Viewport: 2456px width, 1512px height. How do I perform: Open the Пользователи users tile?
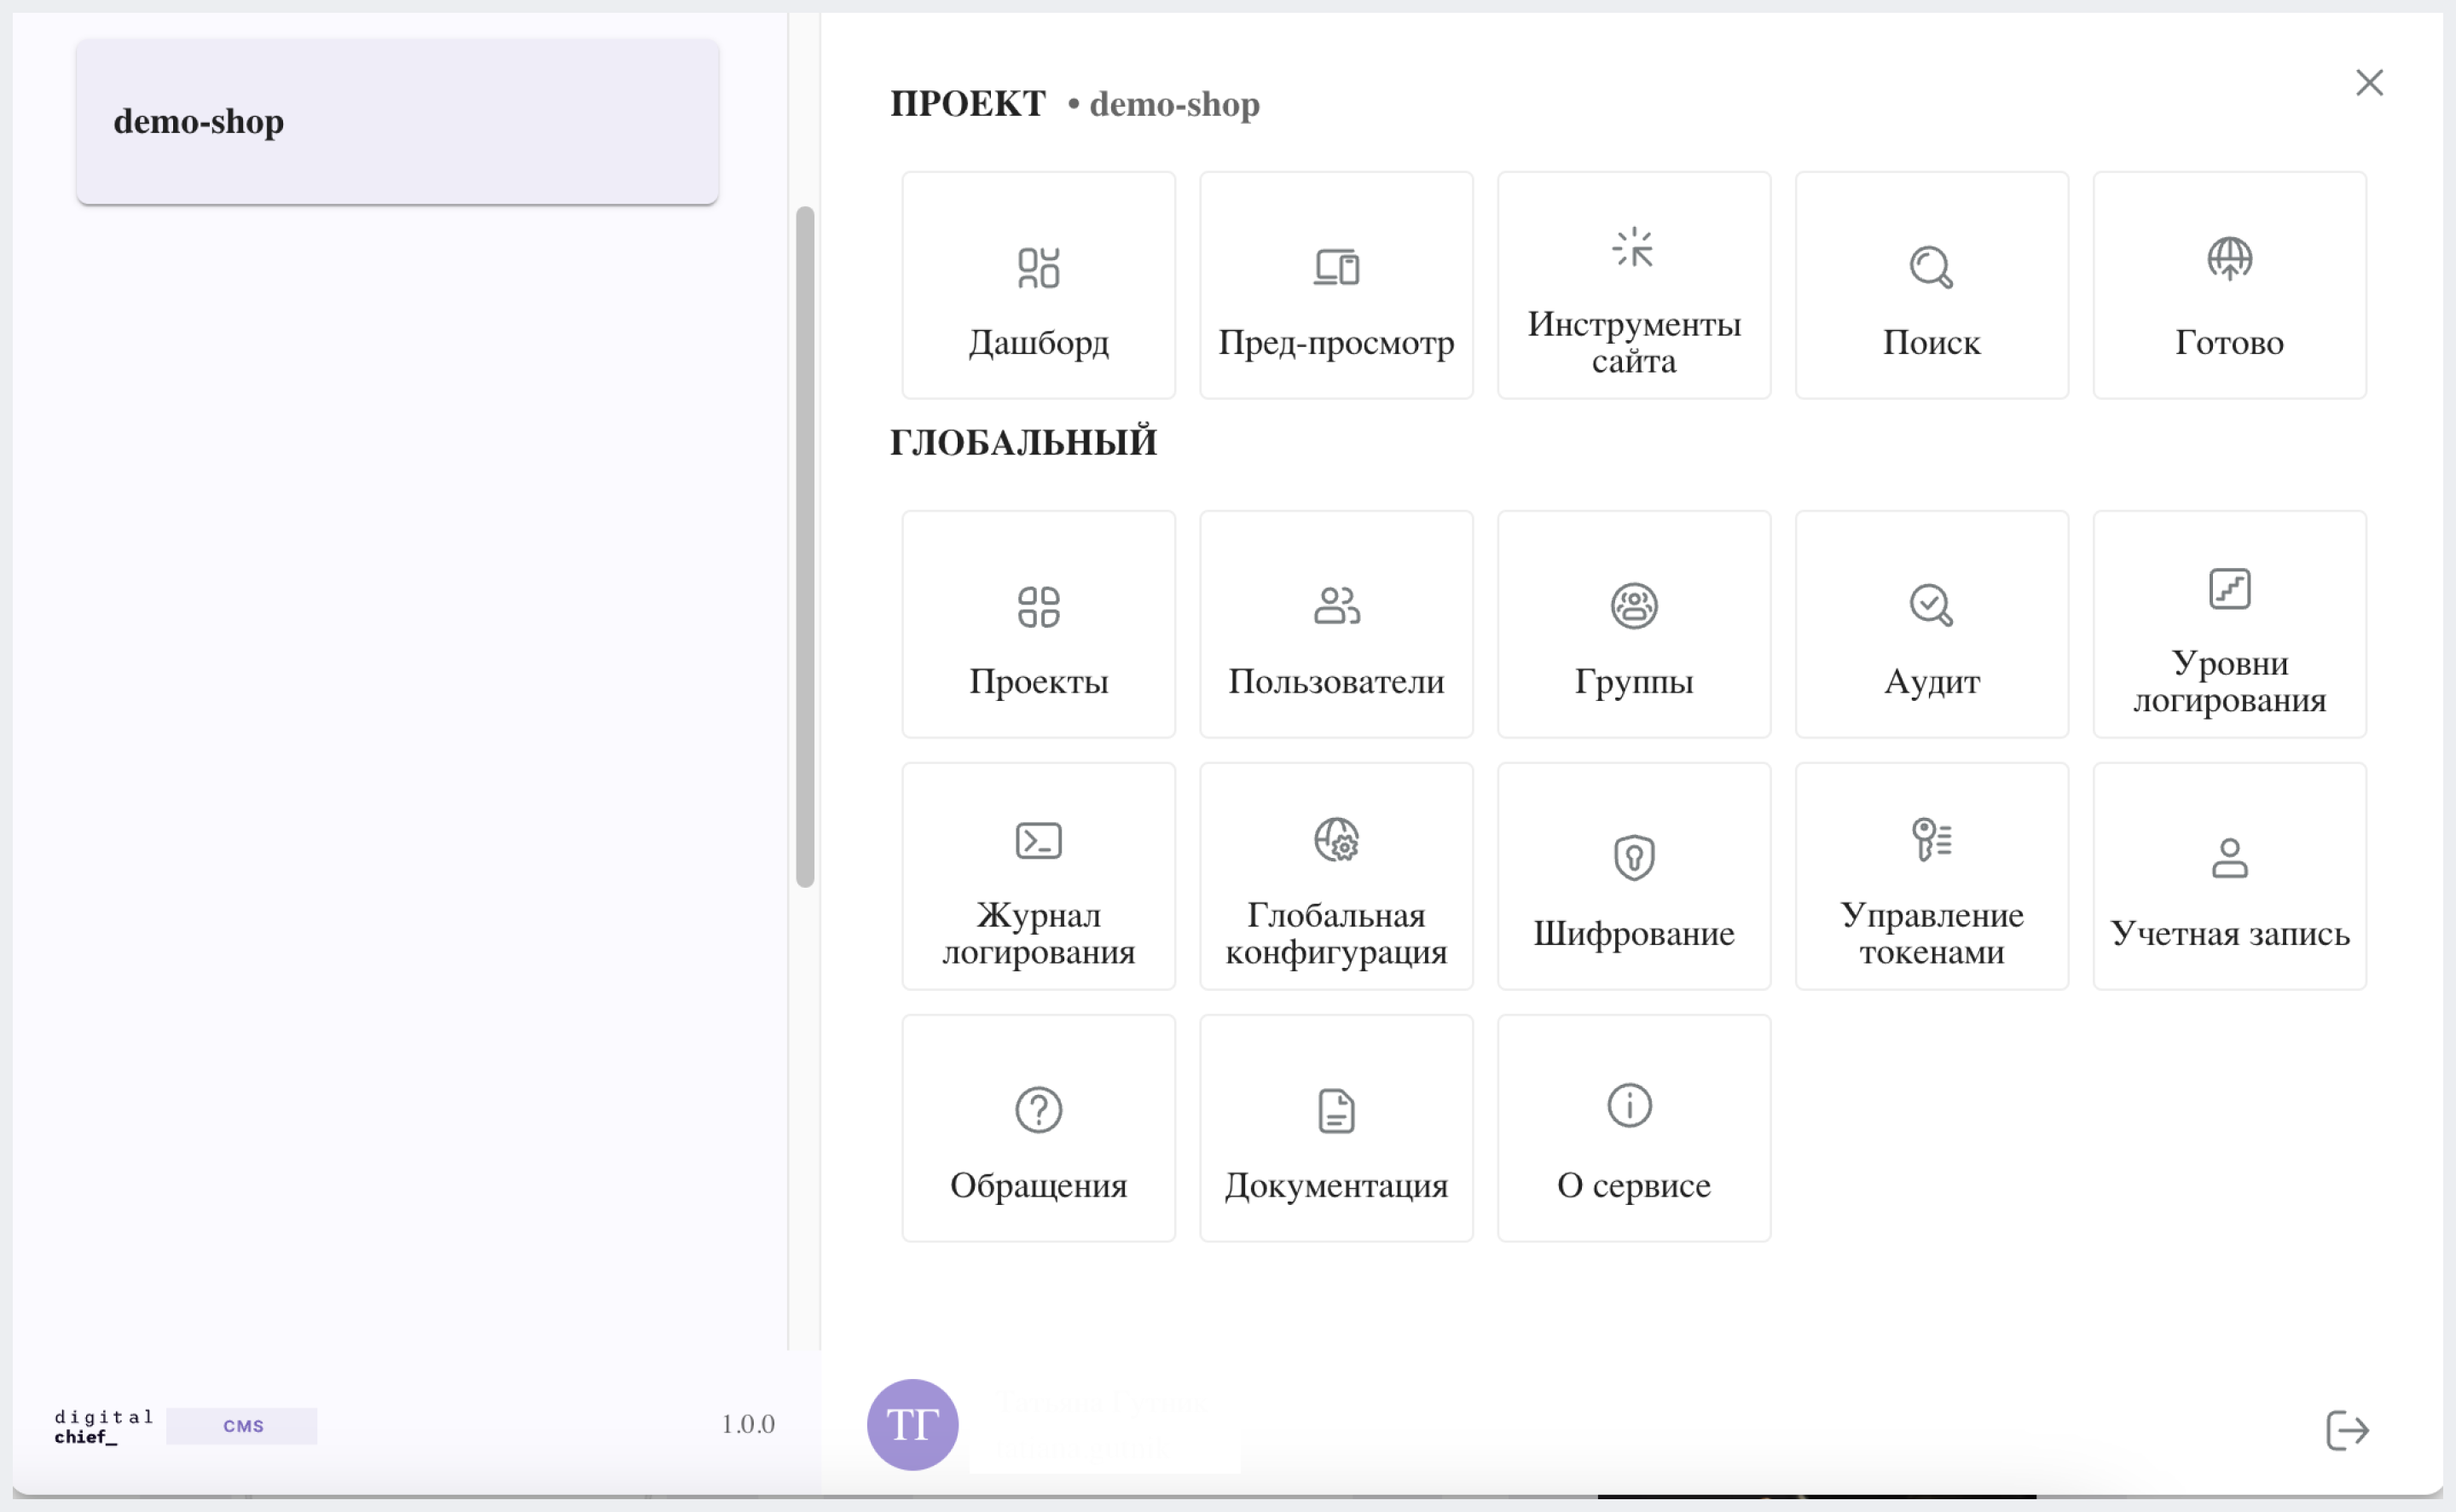(1336, 624)
